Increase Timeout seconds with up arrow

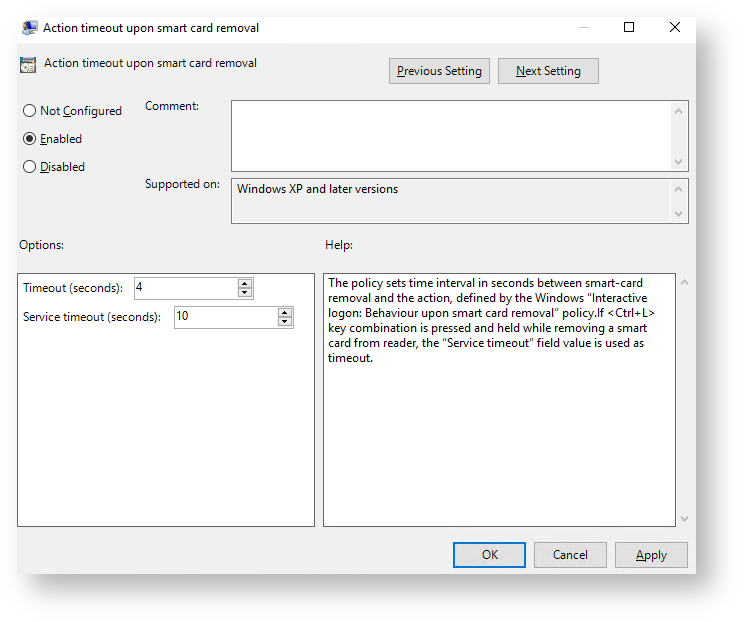click(245, 283)
